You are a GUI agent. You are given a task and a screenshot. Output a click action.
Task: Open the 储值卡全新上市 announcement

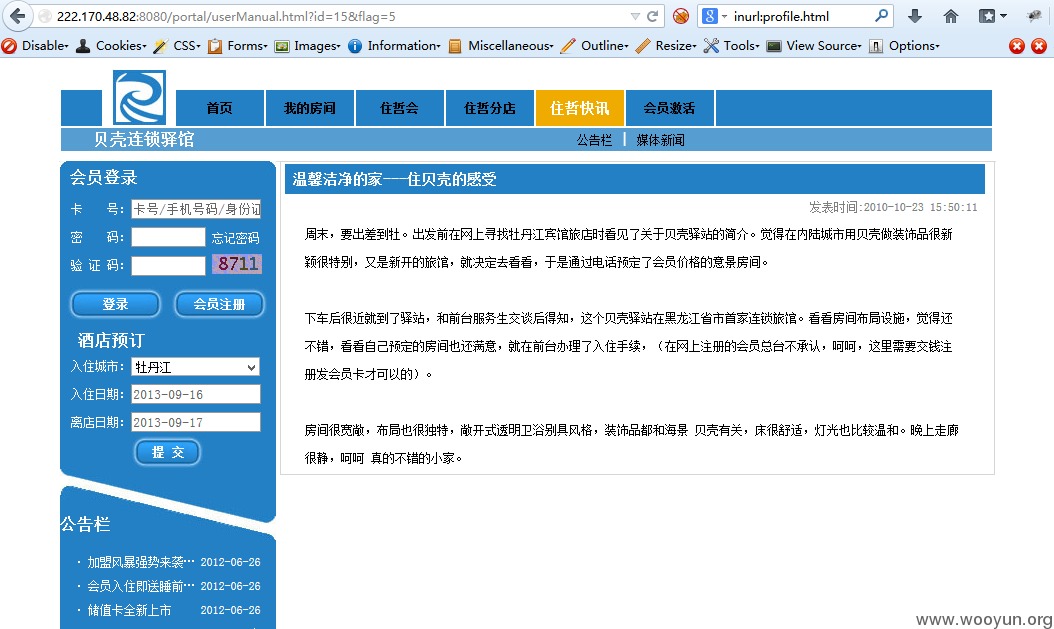129,610
